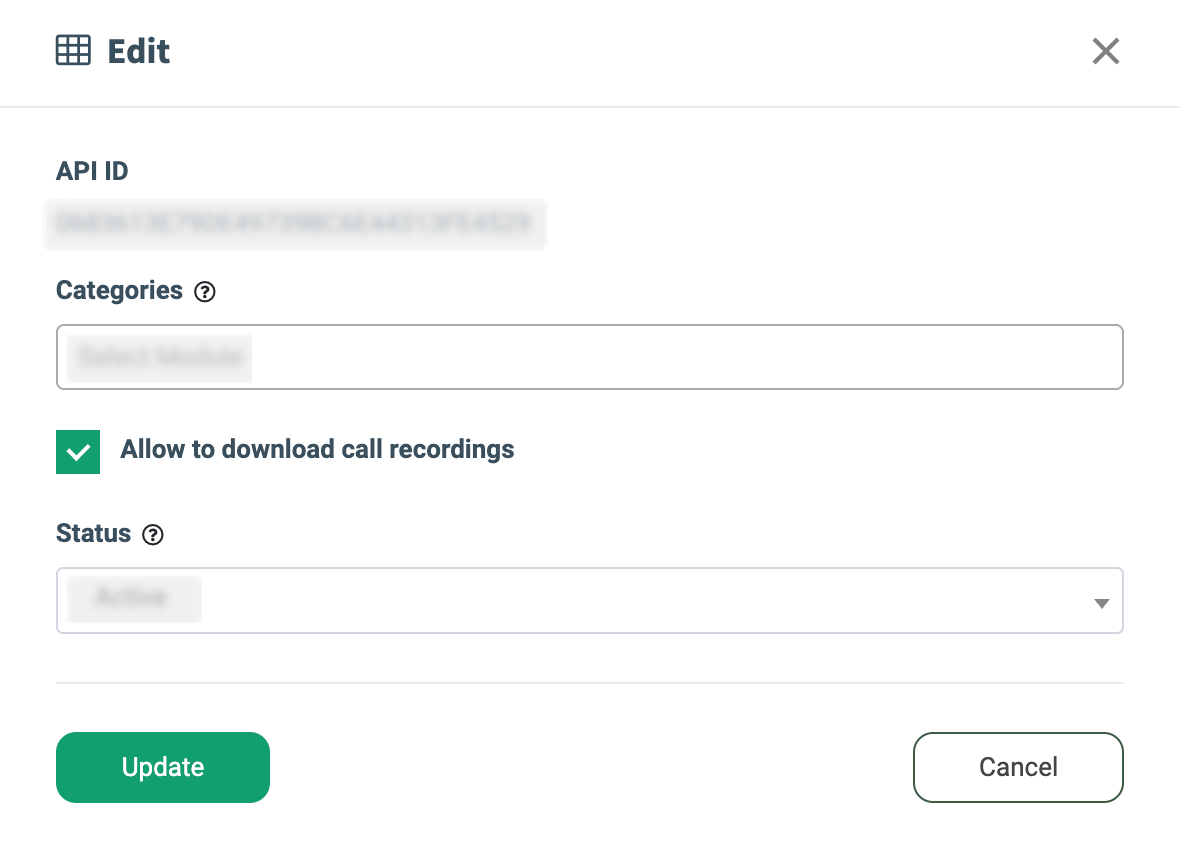Viewport: 1180px width, 848px height.
Task: Click the green checkmark icon
Action: click(78, 452)
